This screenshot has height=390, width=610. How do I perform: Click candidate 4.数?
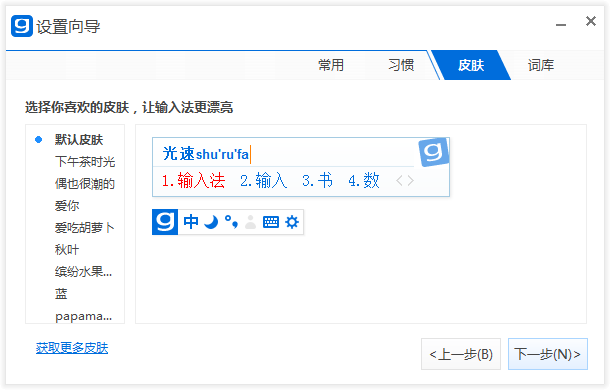364,181
